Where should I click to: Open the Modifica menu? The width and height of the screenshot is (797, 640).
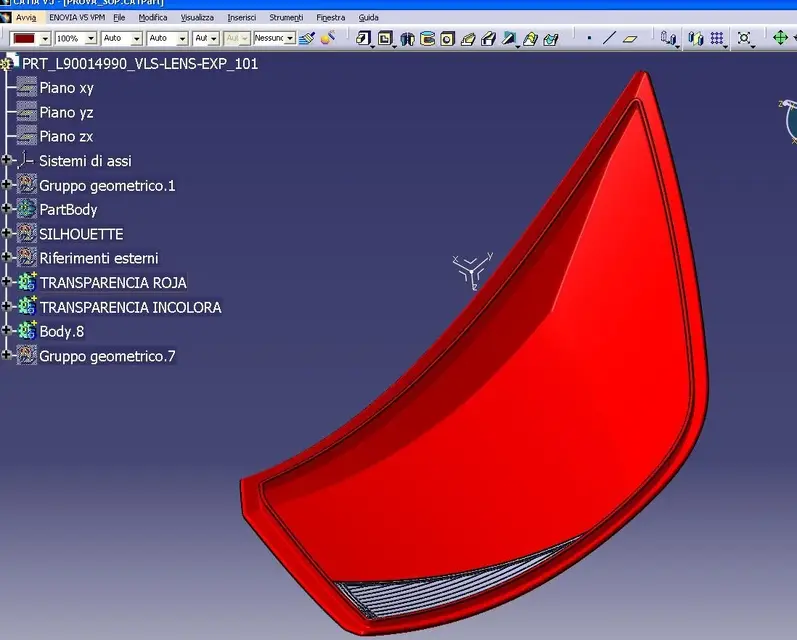153,17
